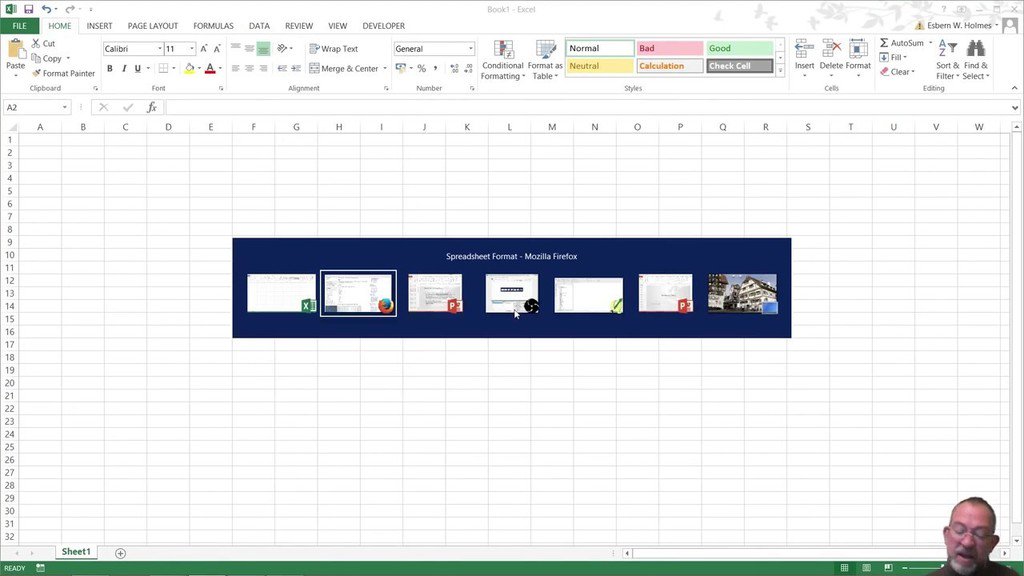The height and width of the screenshot is (576, 1024).
Task: Switch to the INSERT tab
Action: click(99, 26)
